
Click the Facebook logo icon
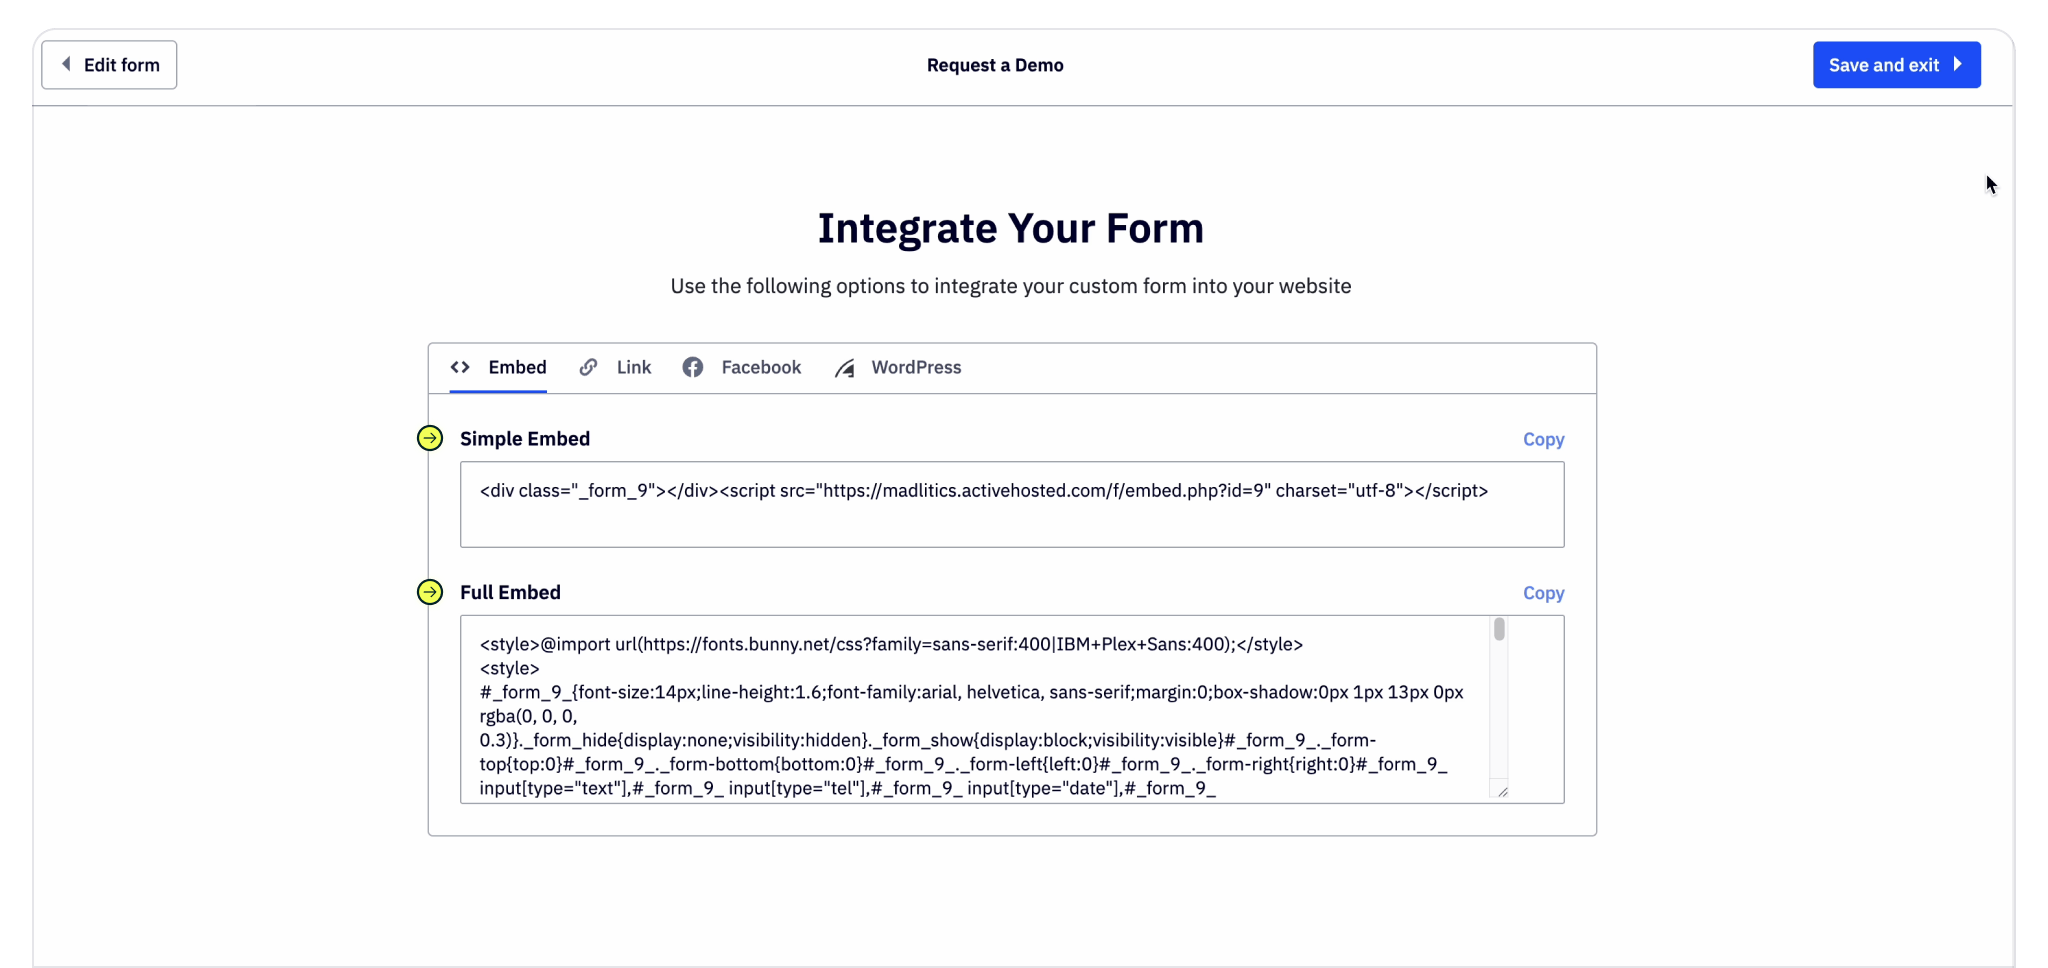point(692,367)
